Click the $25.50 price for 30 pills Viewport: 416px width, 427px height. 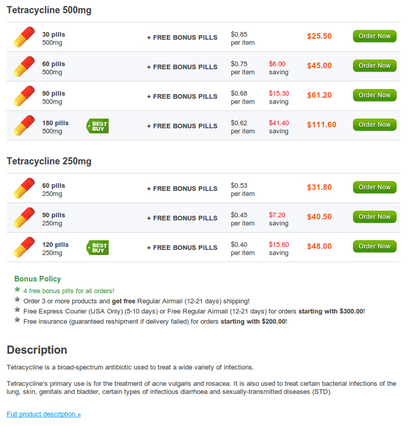click(x=319, y=36)
